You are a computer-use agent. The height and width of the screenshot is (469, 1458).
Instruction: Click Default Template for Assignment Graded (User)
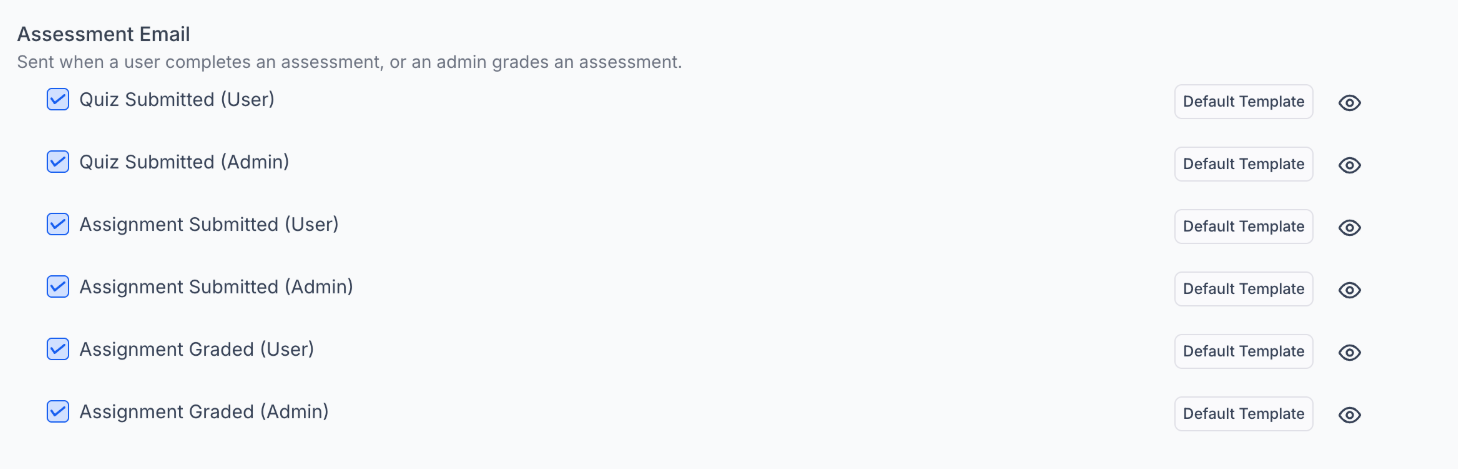pyautogui.click(x=1243, y=352)
